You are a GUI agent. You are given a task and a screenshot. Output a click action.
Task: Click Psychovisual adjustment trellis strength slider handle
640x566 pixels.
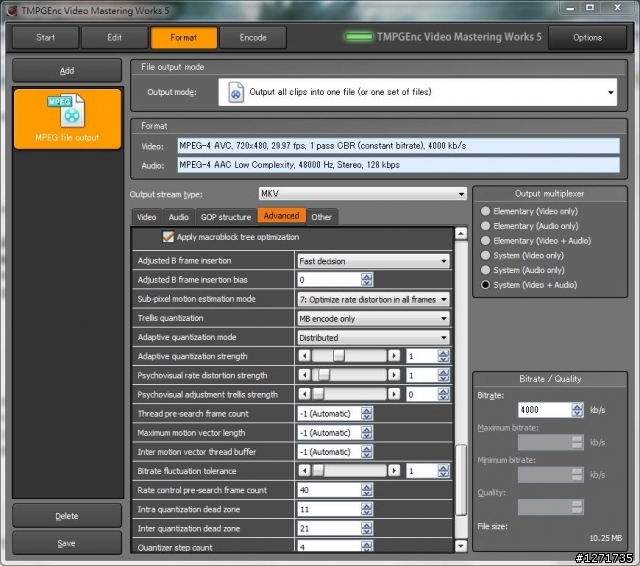pyautogui.click(x=318, y=394)
